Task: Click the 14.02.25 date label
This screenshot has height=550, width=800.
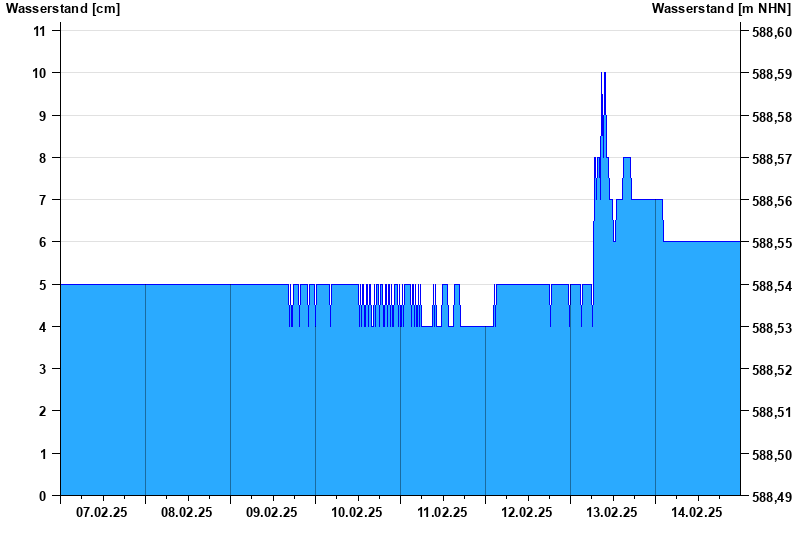Action: (696, 512)
